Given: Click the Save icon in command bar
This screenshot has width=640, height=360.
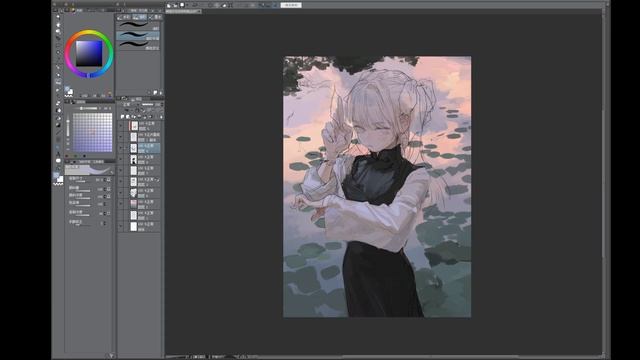Looking at the screenshot, I should (x=182, y=5).
